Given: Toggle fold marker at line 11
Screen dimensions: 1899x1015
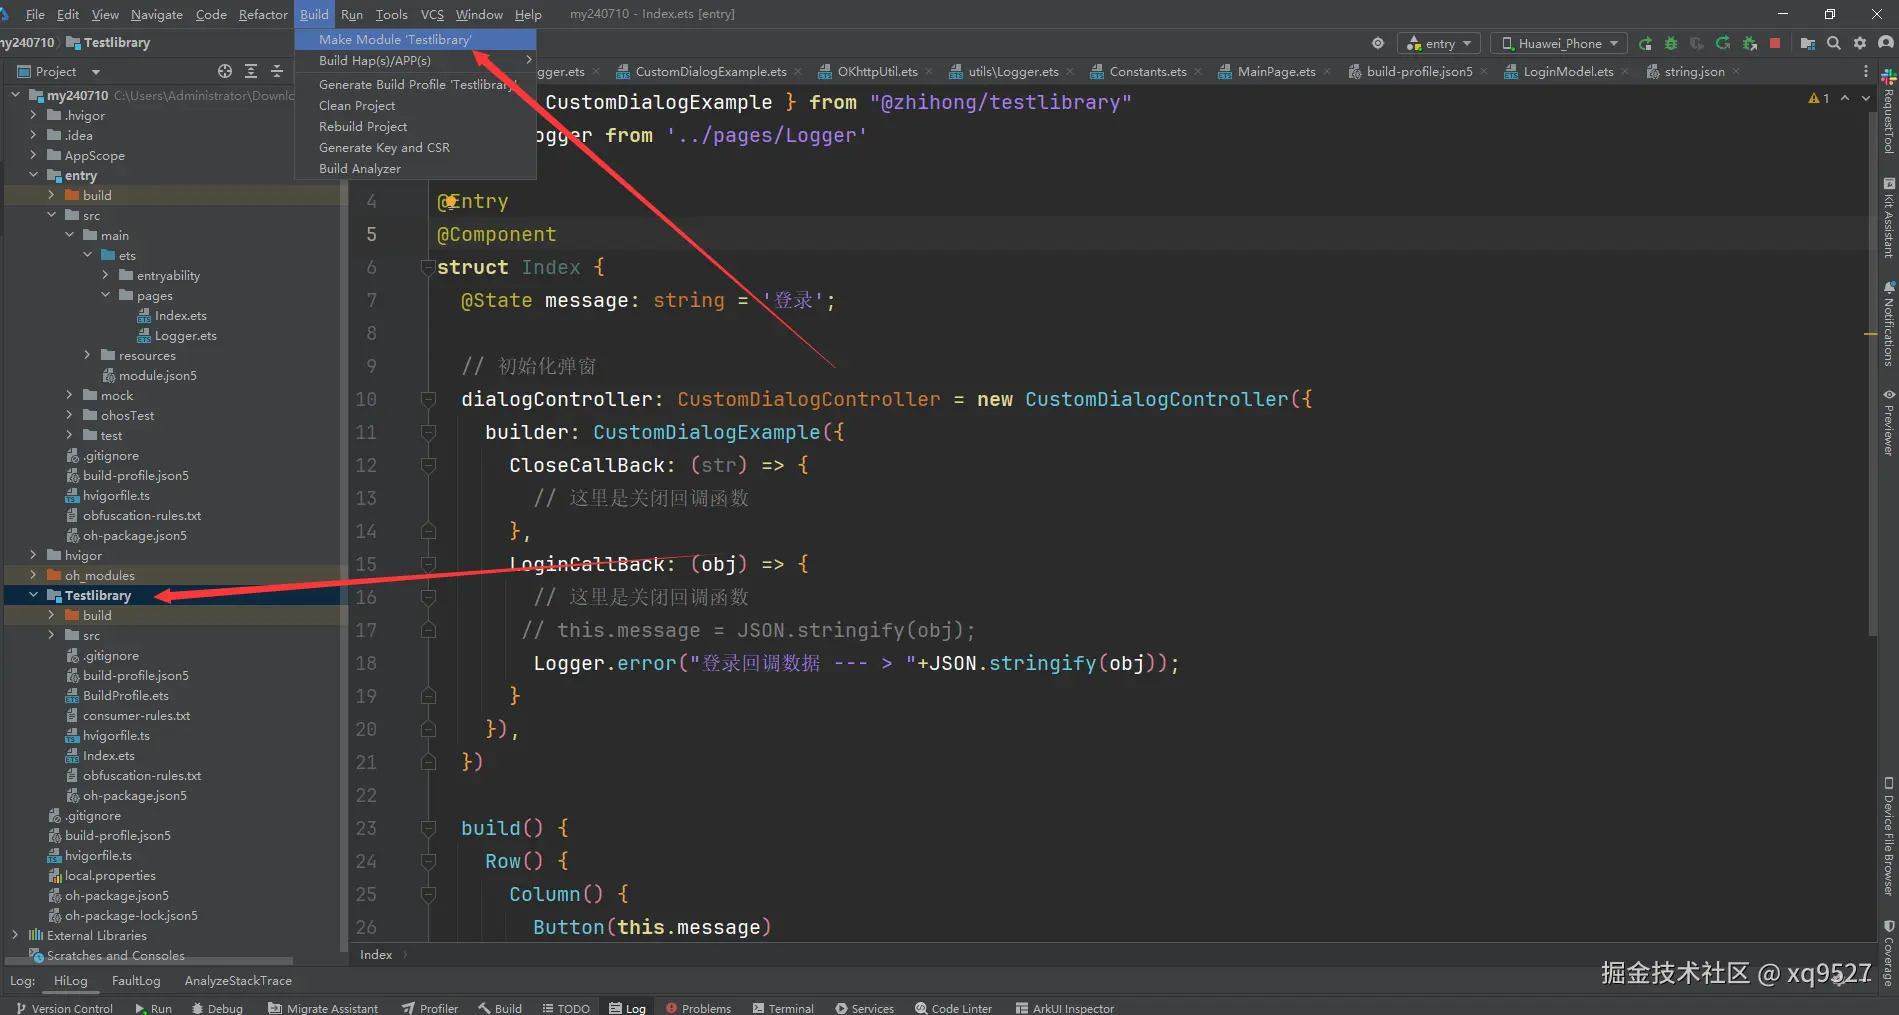Looking at the screenshot, I should (428, 432).
